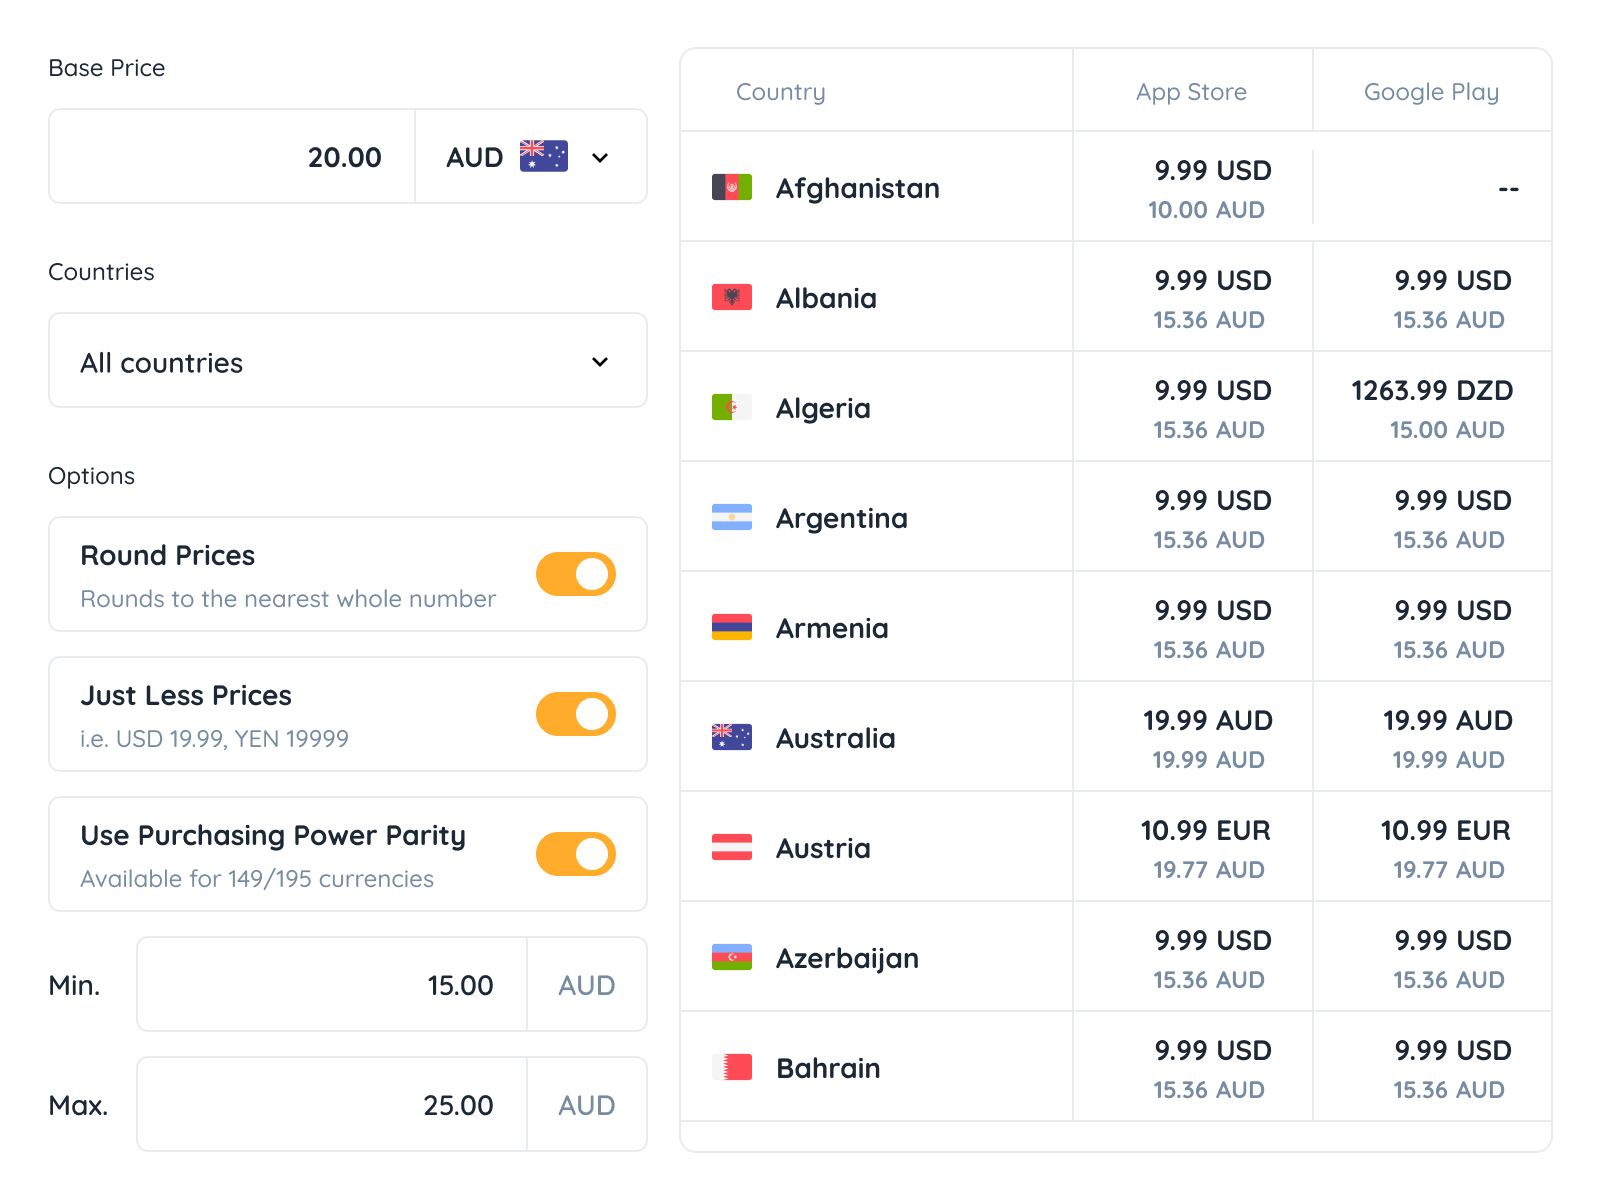This screenshot has width=1600, height=1200.
Task: Turn off Just Less Prices switch
Action: point(575,714)
